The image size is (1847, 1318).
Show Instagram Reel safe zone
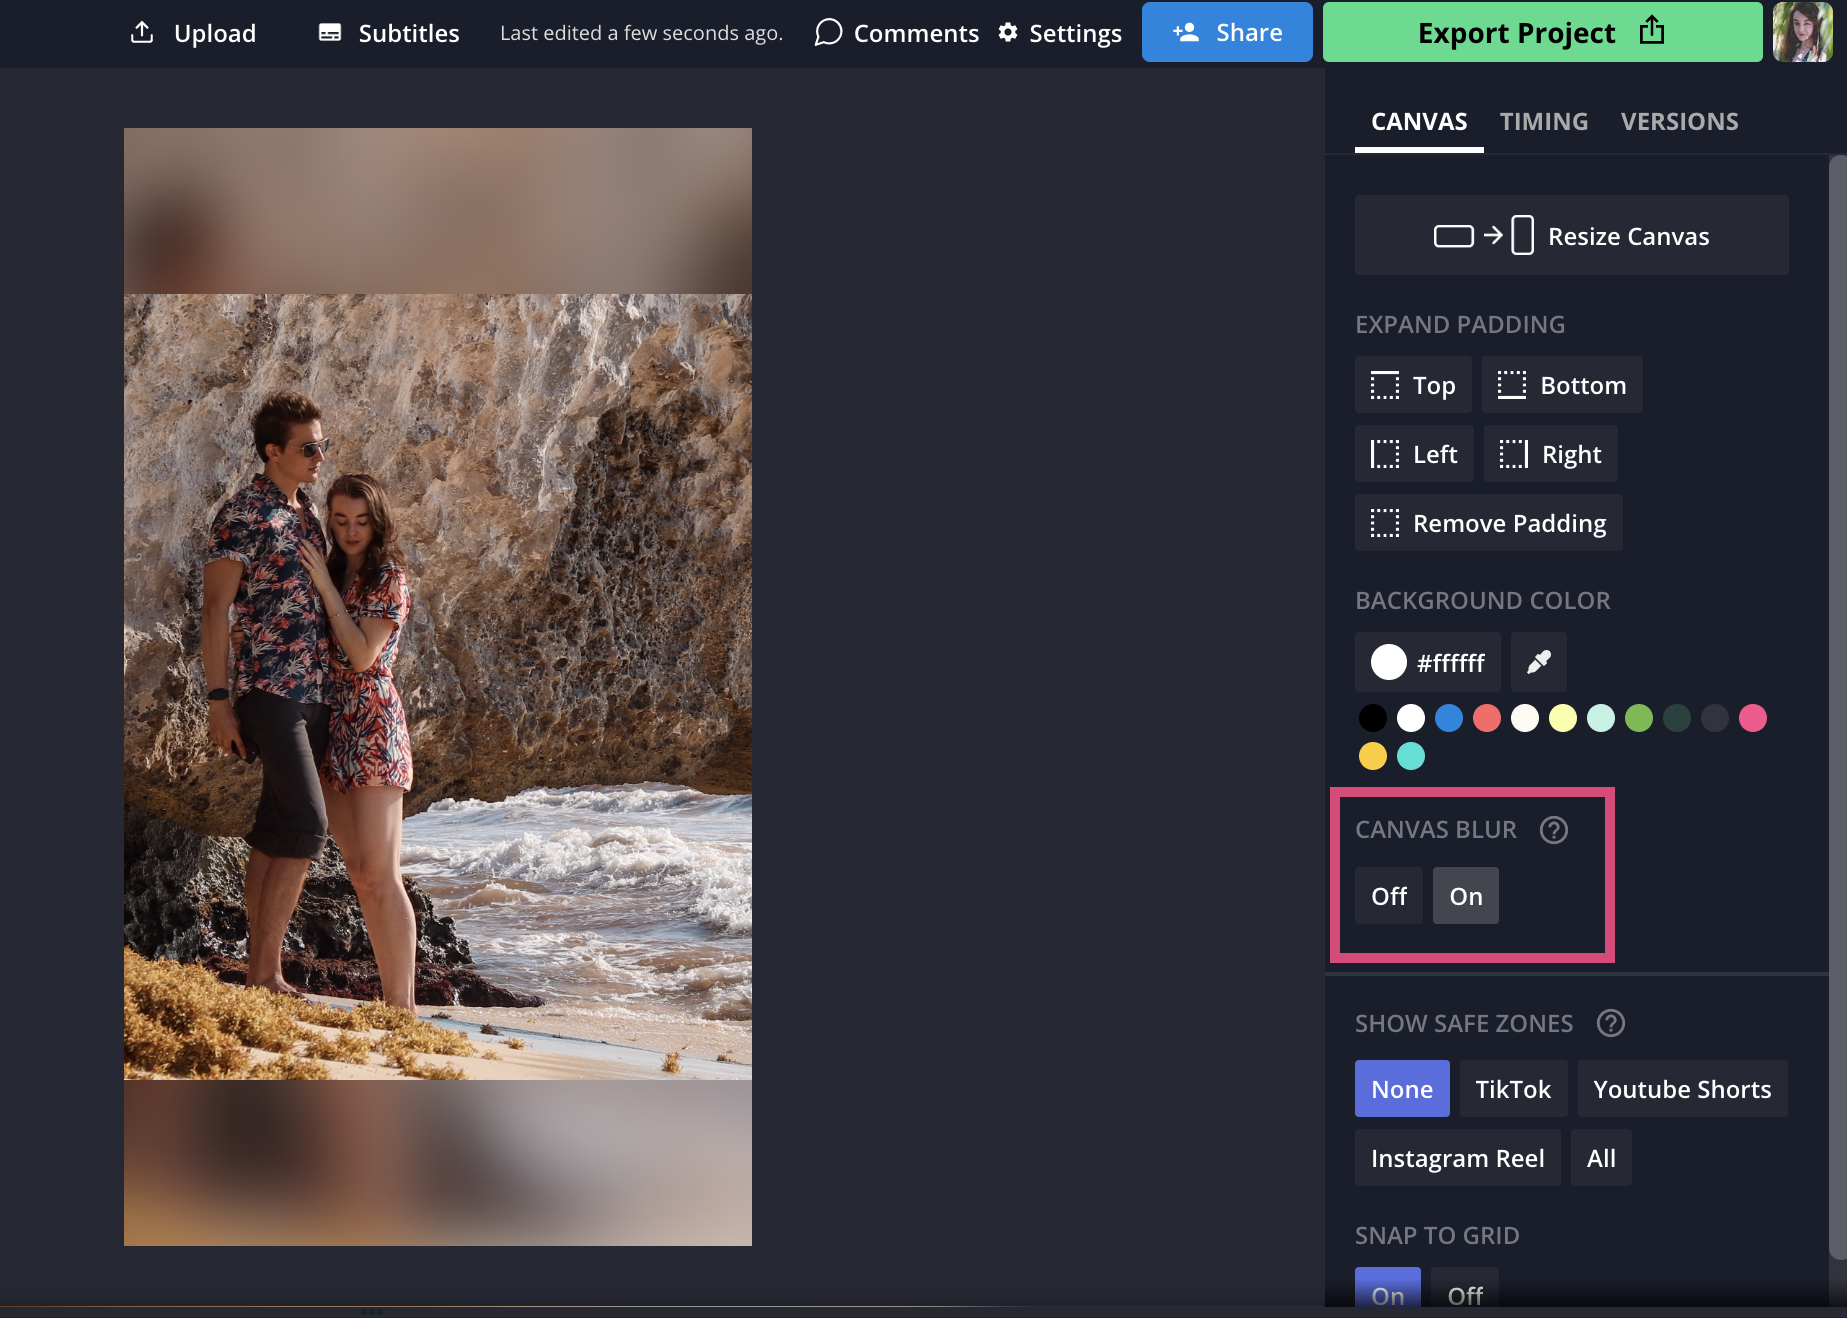pyautogui.click(x=1457, y=1158)
